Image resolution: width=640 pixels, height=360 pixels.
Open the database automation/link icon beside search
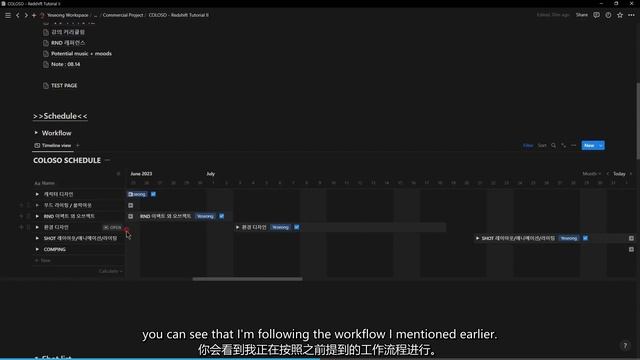tap(563, 145)
